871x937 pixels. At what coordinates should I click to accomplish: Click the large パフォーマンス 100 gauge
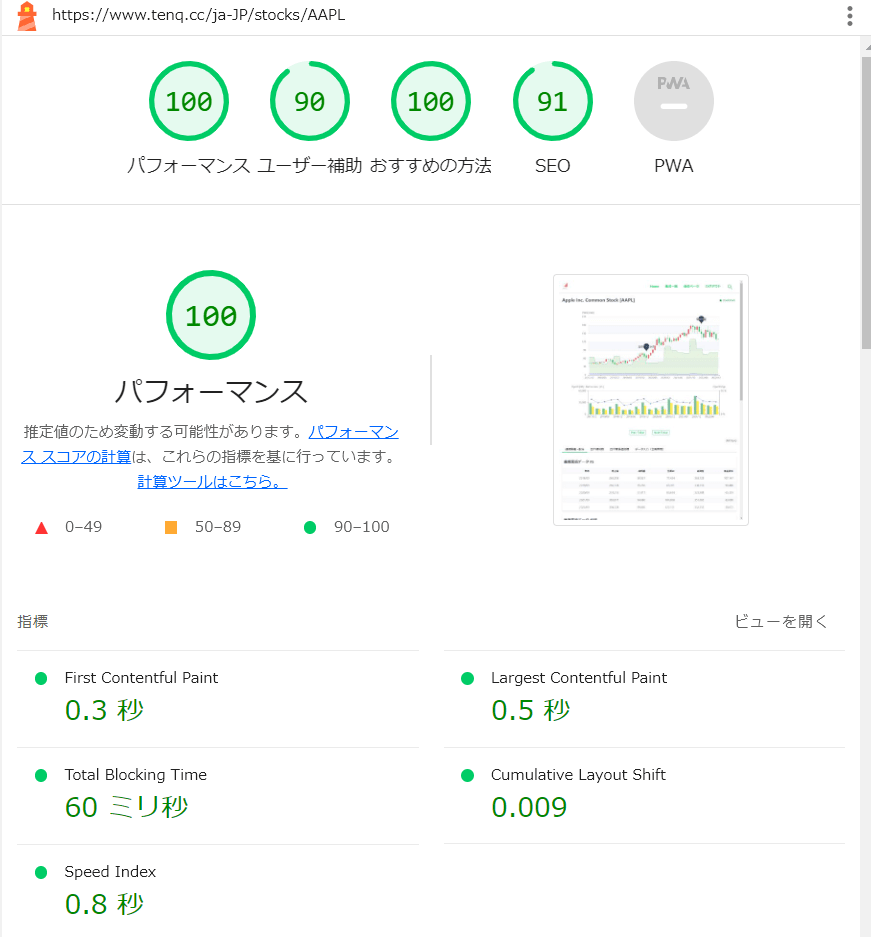click(211, 315)
